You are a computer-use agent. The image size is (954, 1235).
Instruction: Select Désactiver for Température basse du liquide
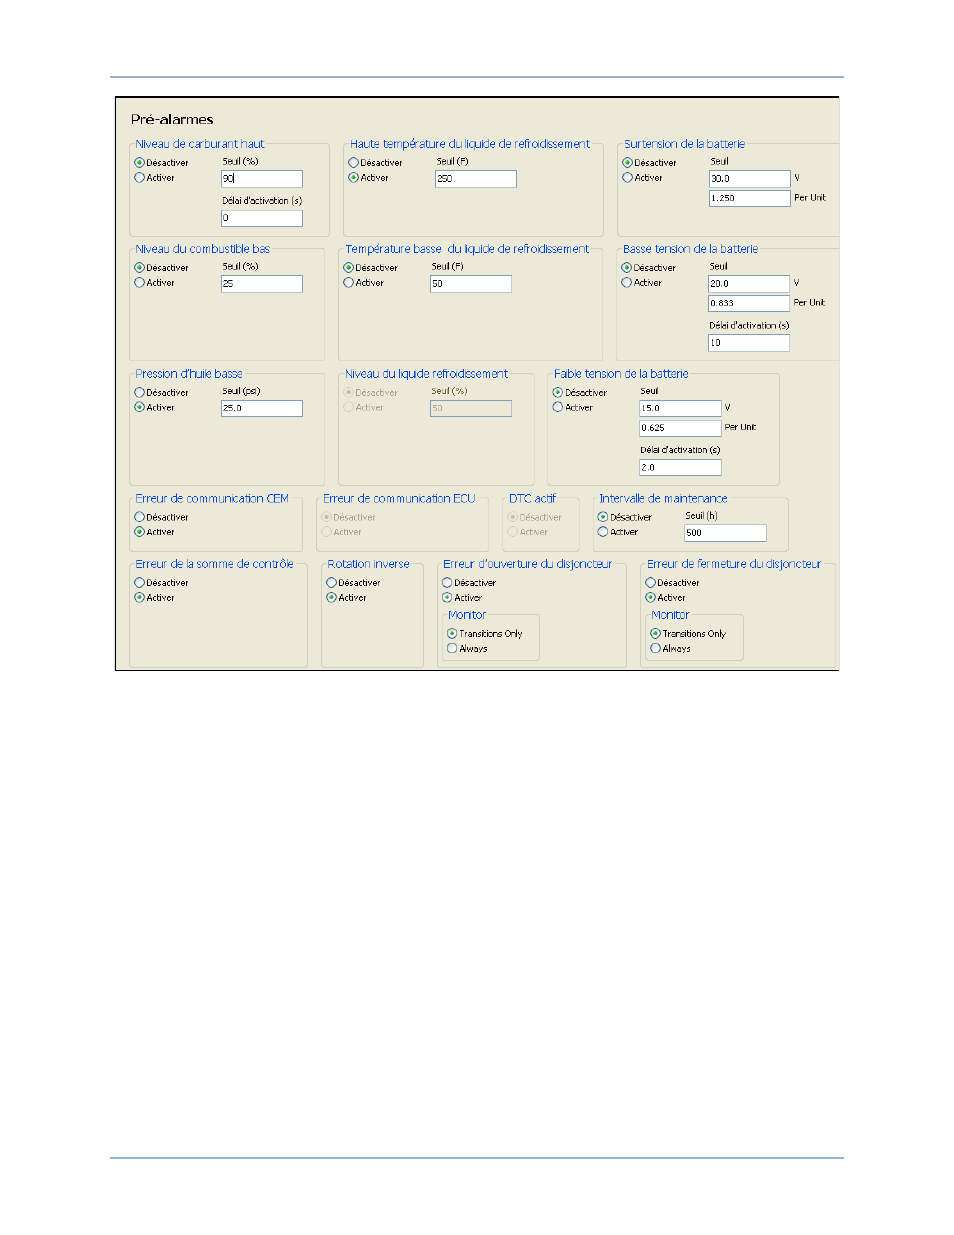(x=348, y=268)
